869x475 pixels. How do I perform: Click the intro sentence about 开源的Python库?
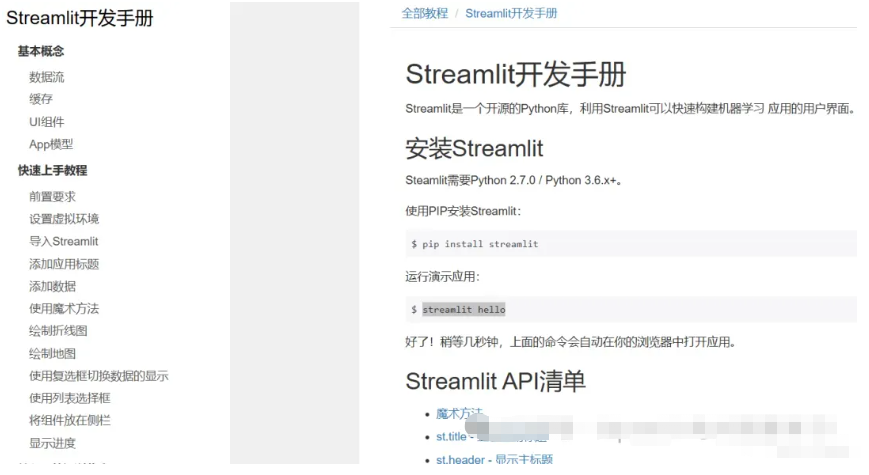631,109
